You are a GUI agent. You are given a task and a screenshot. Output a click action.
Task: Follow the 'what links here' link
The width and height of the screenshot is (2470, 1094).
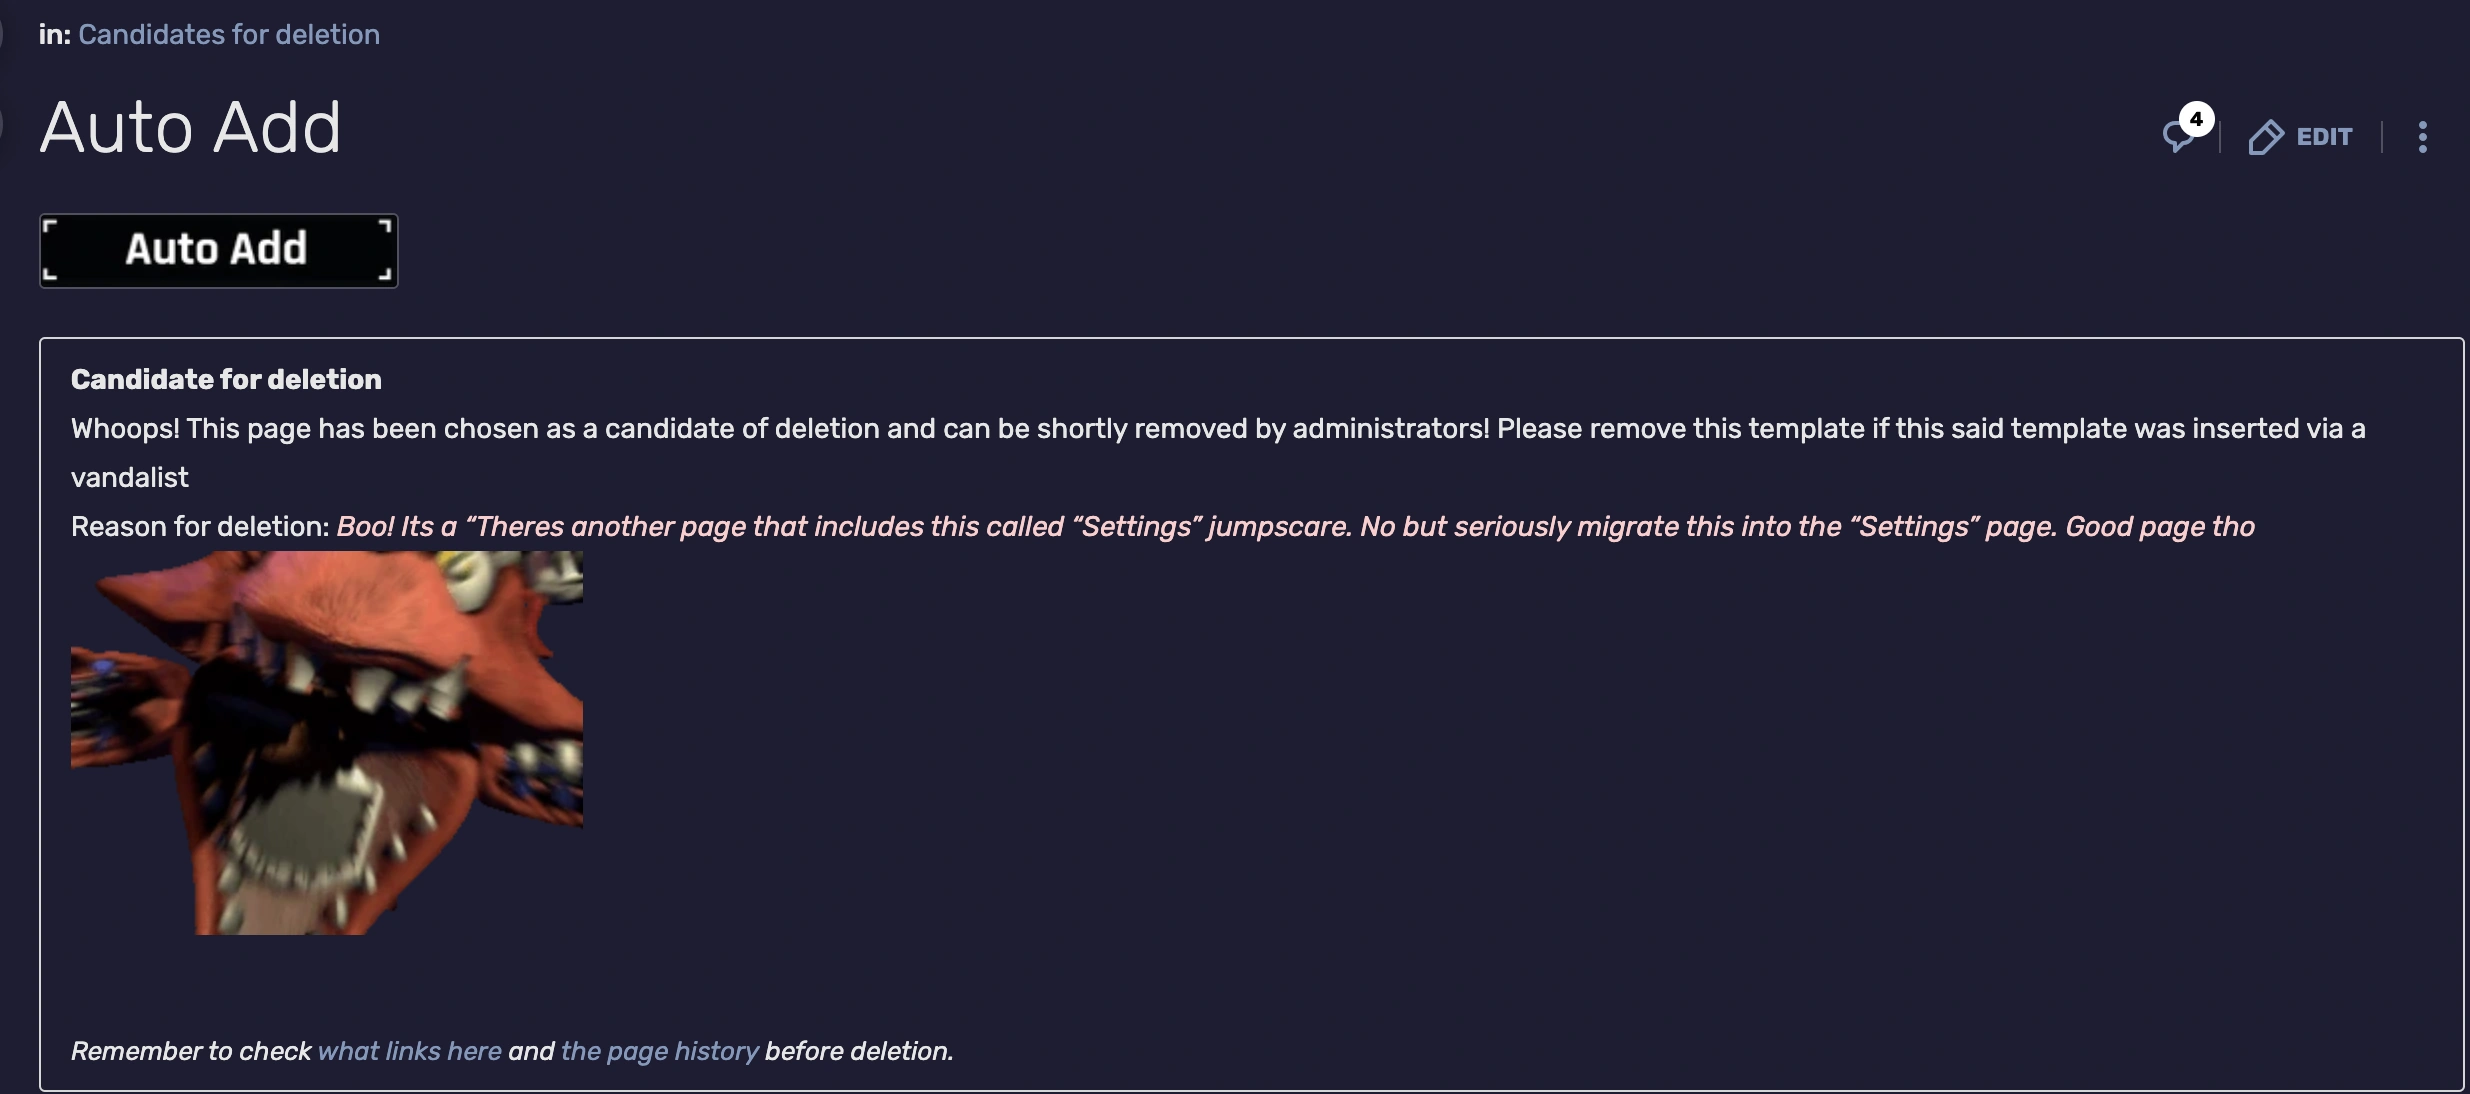pyautogui.click(x=409, y=1051)
